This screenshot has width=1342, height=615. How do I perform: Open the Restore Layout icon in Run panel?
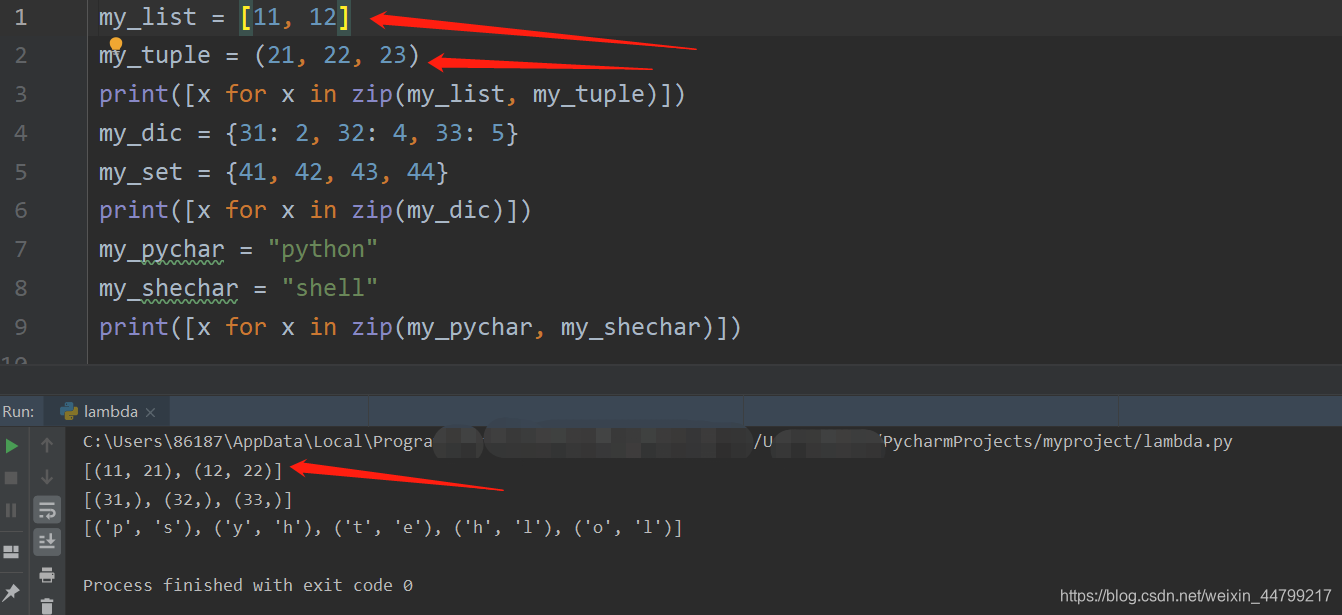(12, 551)
